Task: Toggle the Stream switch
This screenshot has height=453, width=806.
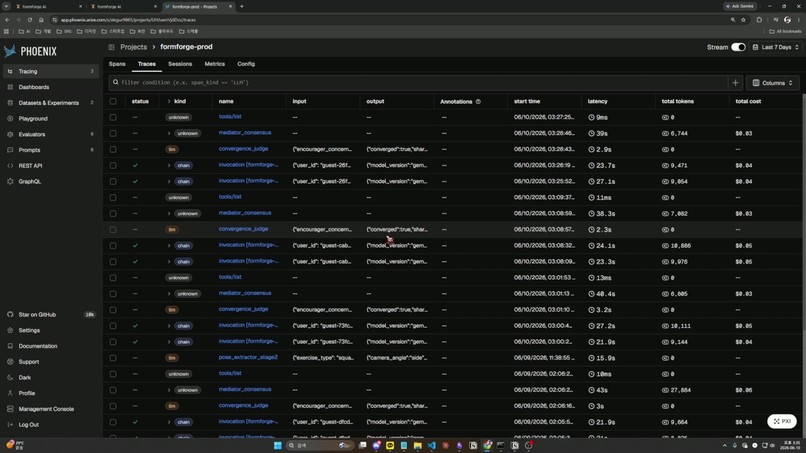Action: [x=738, y=47]
